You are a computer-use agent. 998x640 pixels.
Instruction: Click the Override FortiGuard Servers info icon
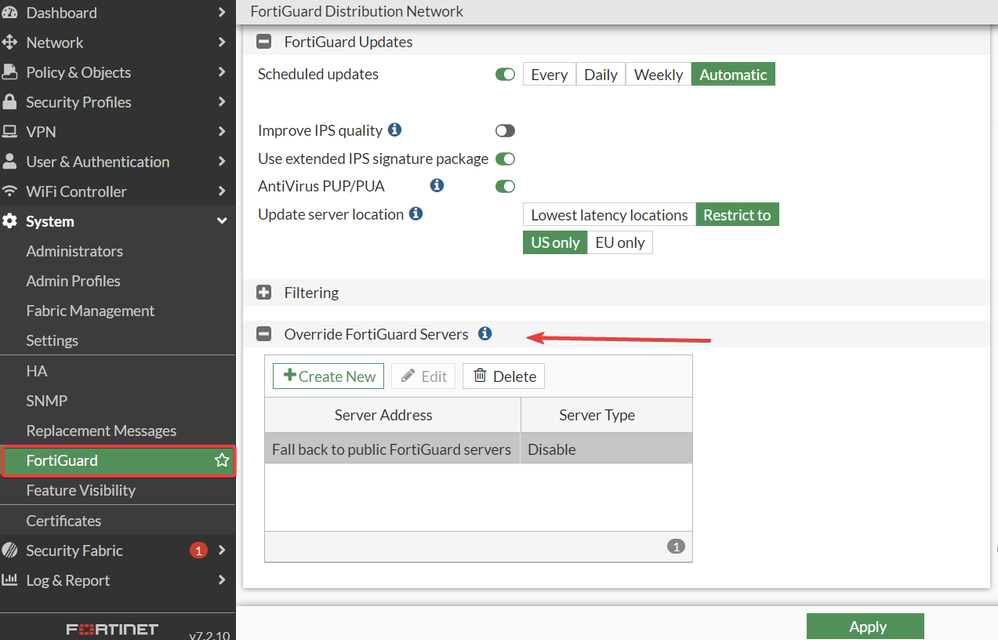click(x=485, y=333)
